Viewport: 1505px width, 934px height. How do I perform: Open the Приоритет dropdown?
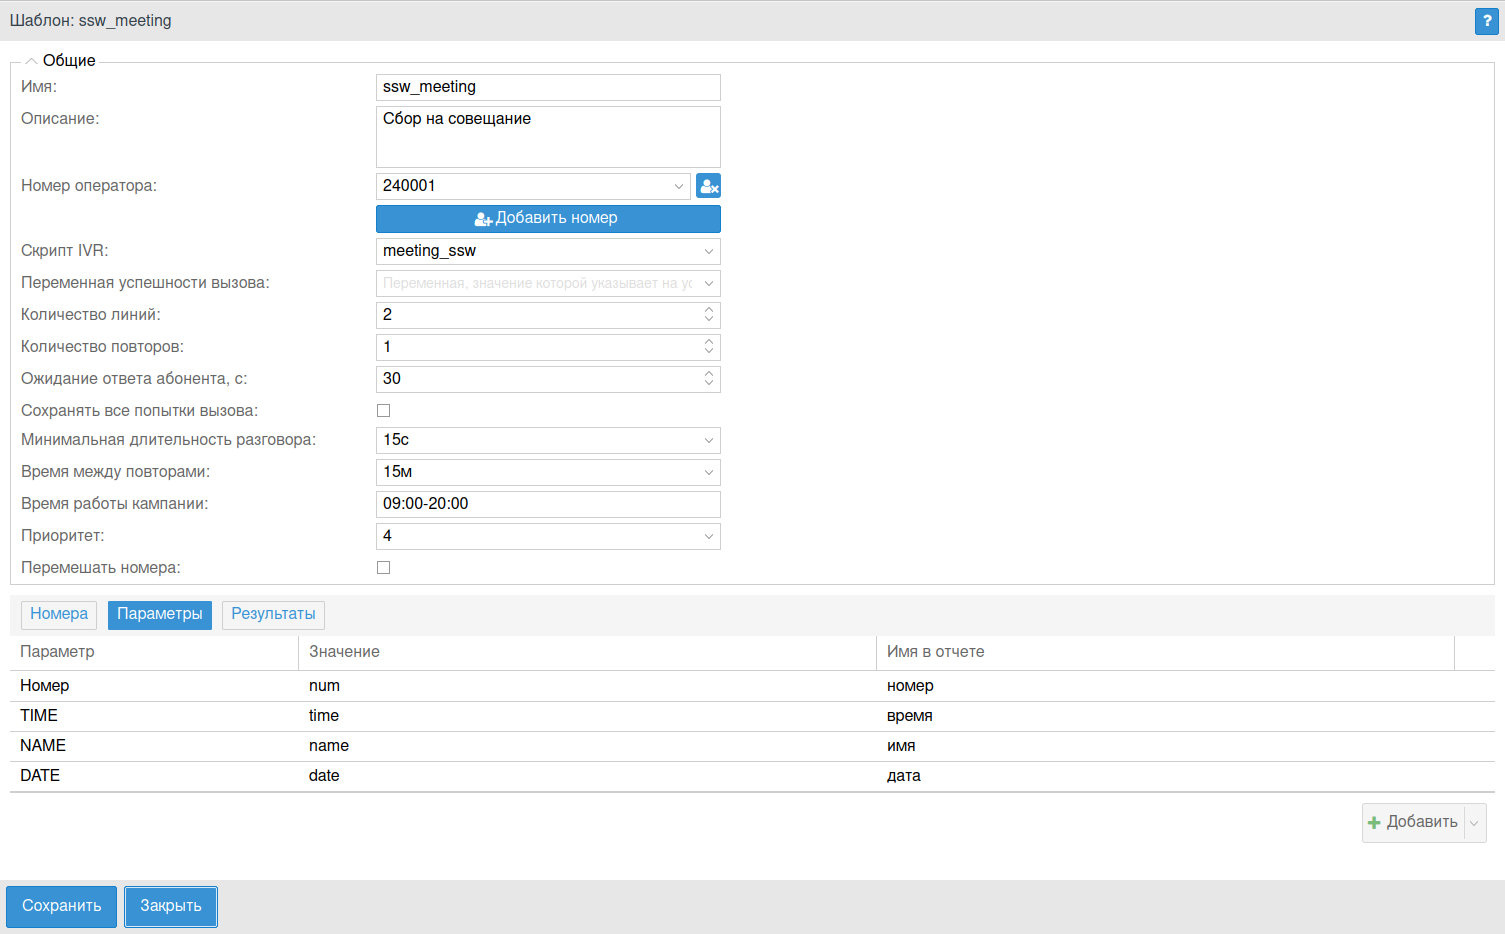pos(548,536)
